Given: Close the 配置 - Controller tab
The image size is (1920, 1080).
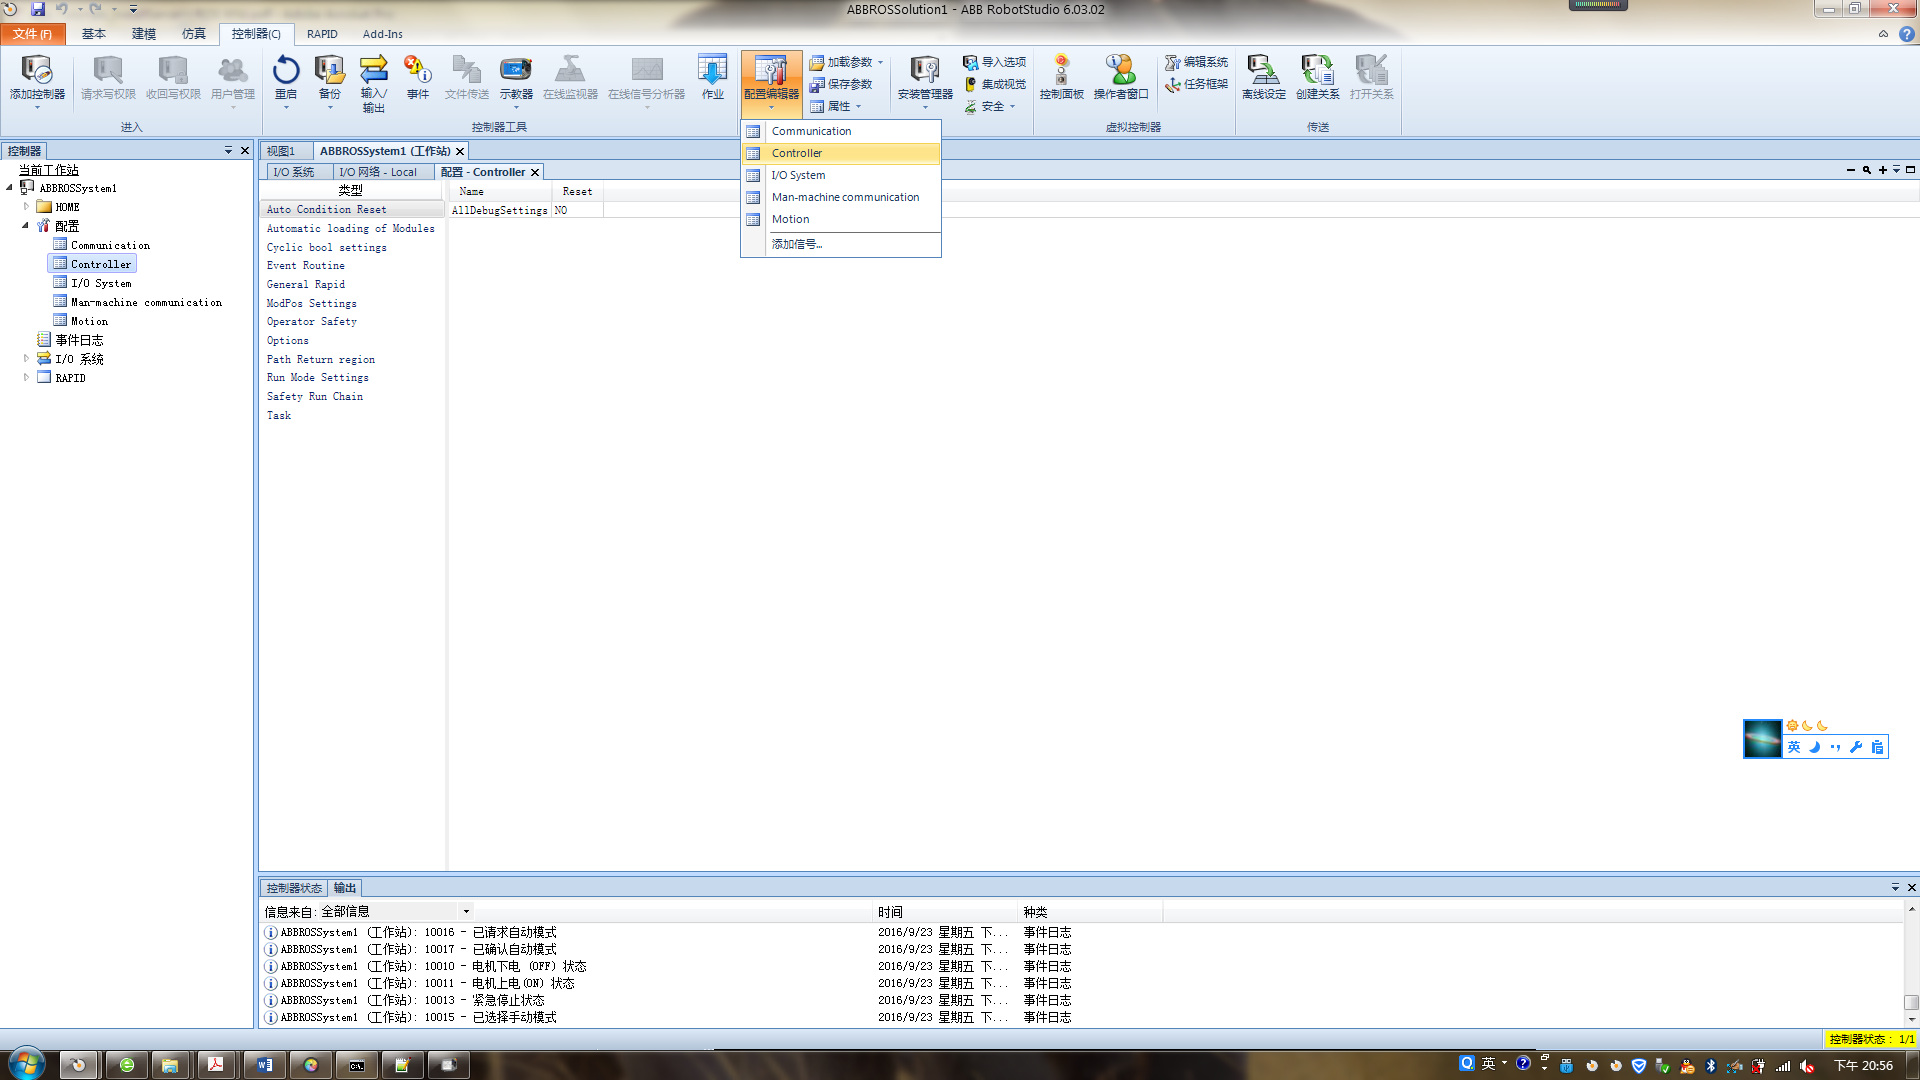Looking at the screenshot, I should pyautogui.click(x=535, y=173).
